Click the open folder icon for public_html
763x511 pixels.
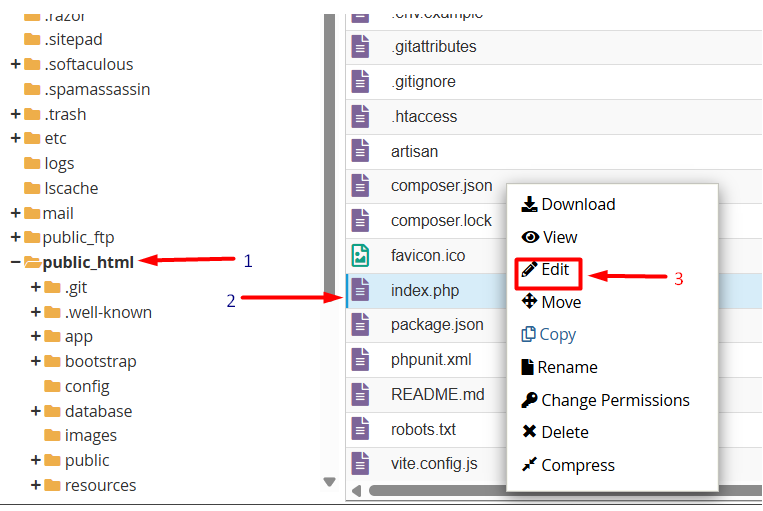(x=32, y=263)
